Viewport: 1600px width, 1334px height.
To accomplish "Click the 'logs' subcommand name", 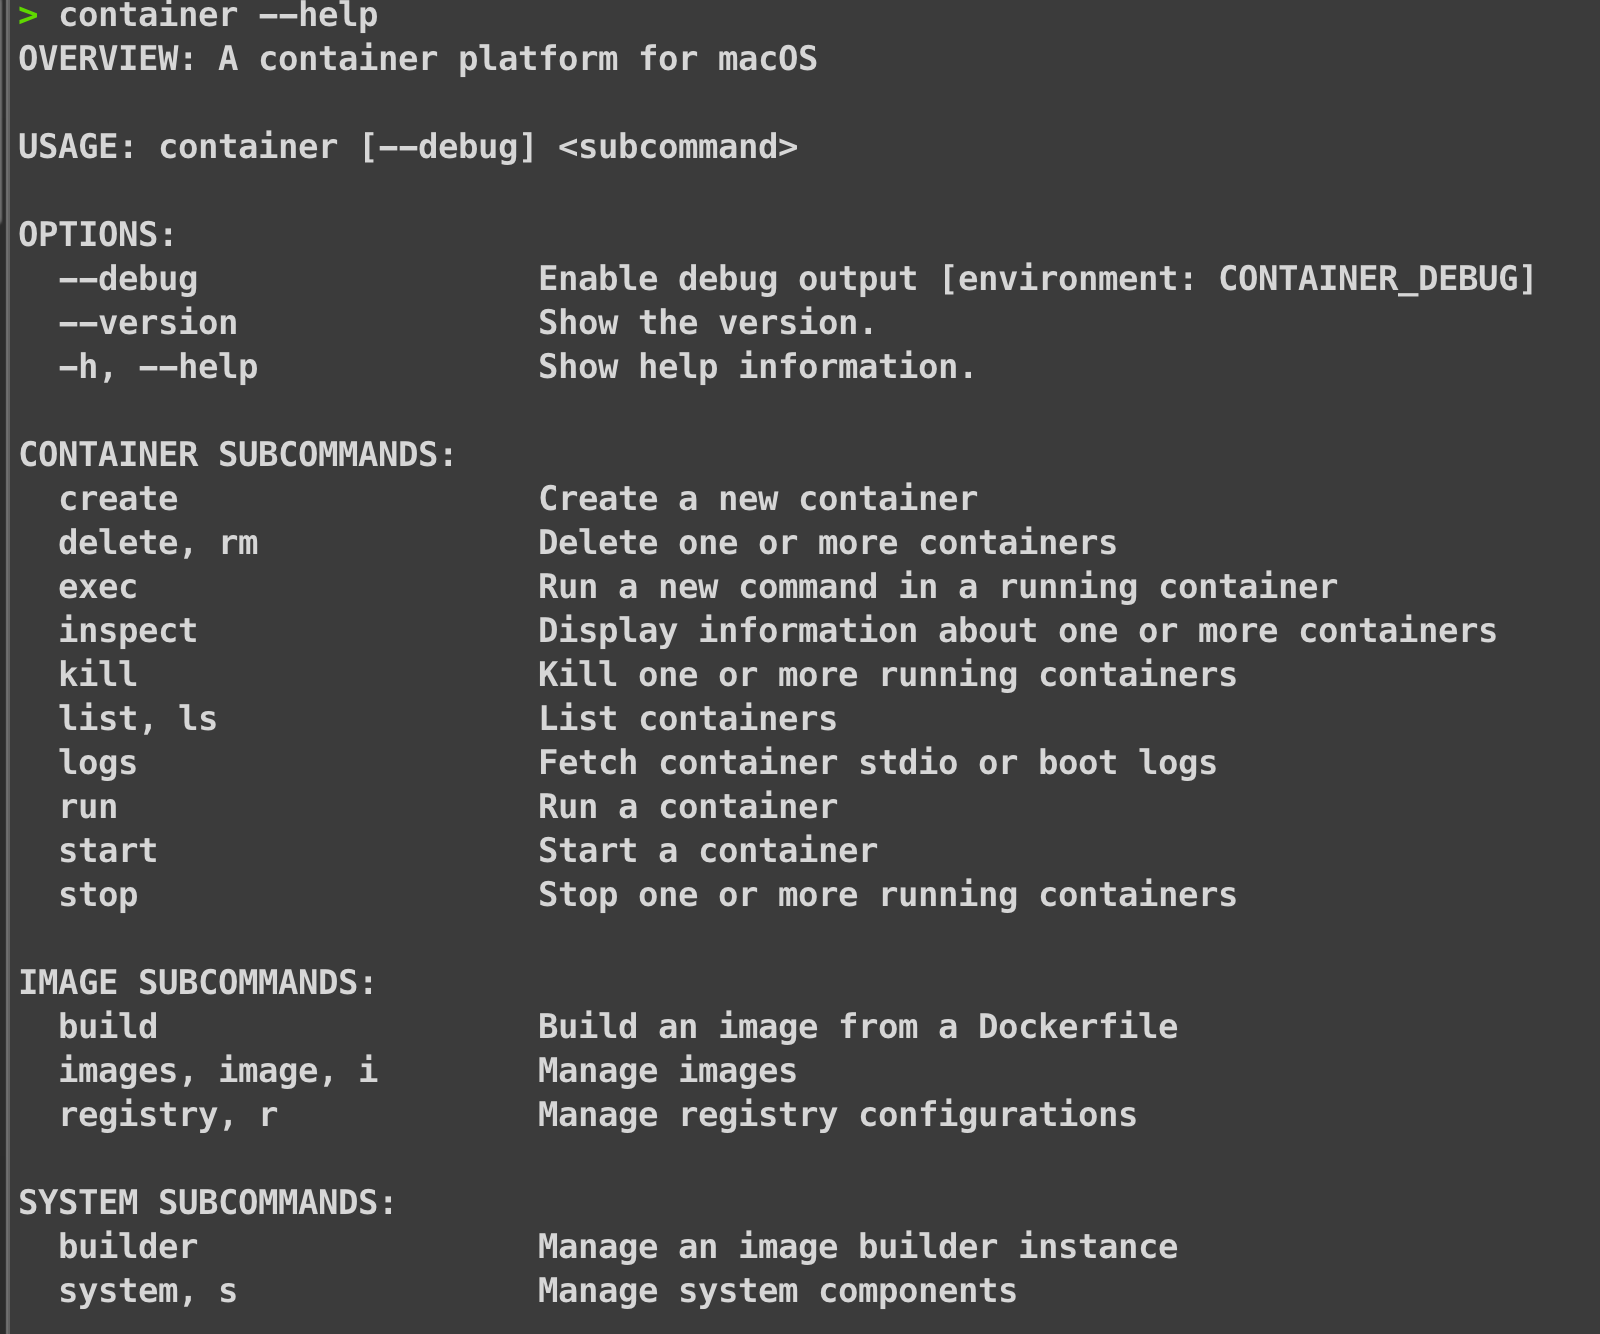I will [98, 763].
